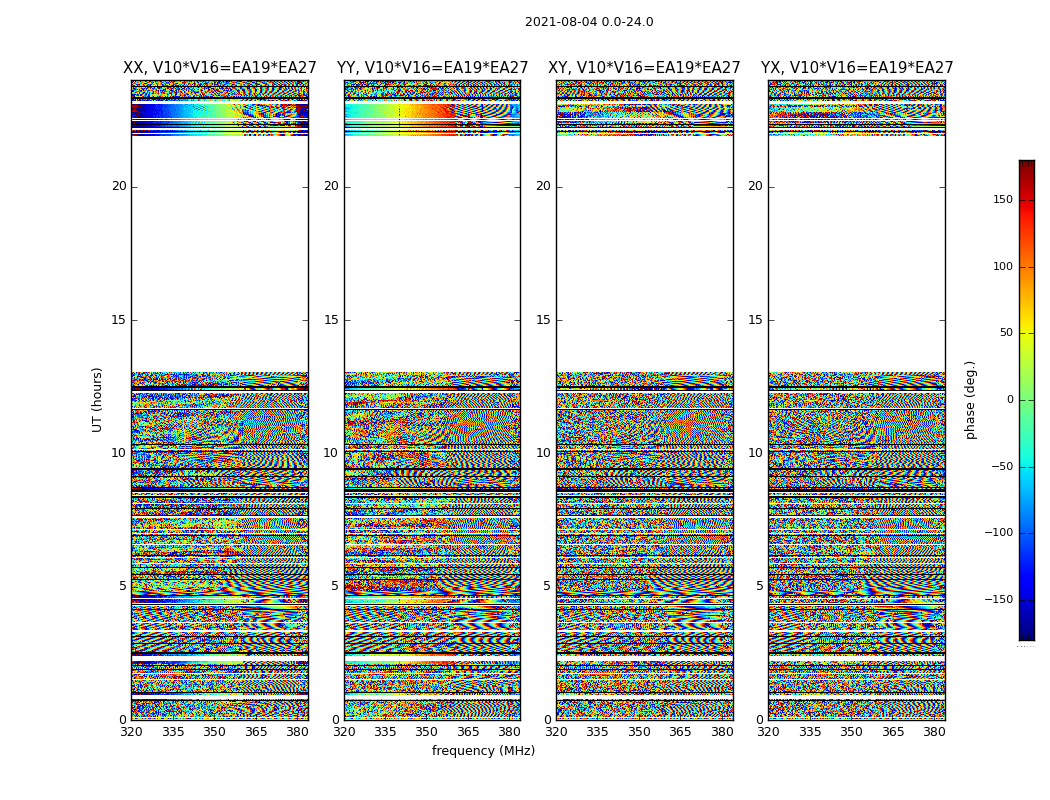Select the YY, V10*V16=EA19*EA27 panel title

(x=432, y=68)
